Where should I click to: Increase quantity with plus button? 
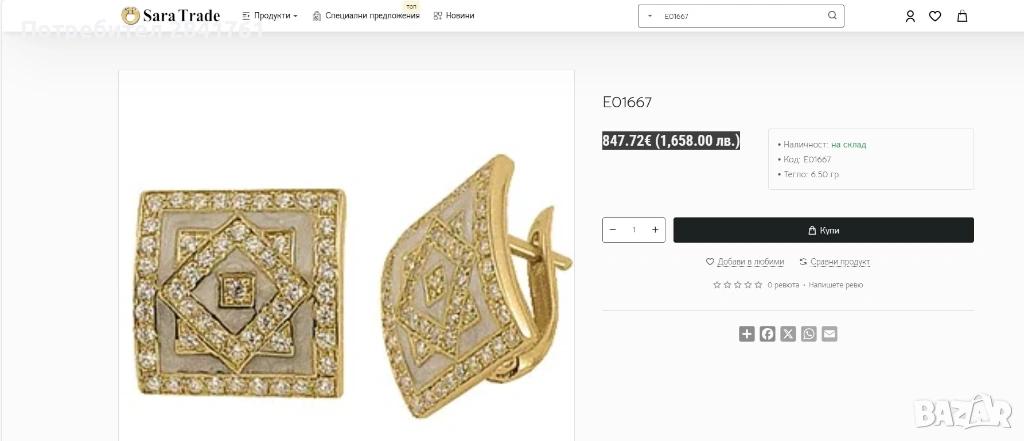[x=655, y=230]
